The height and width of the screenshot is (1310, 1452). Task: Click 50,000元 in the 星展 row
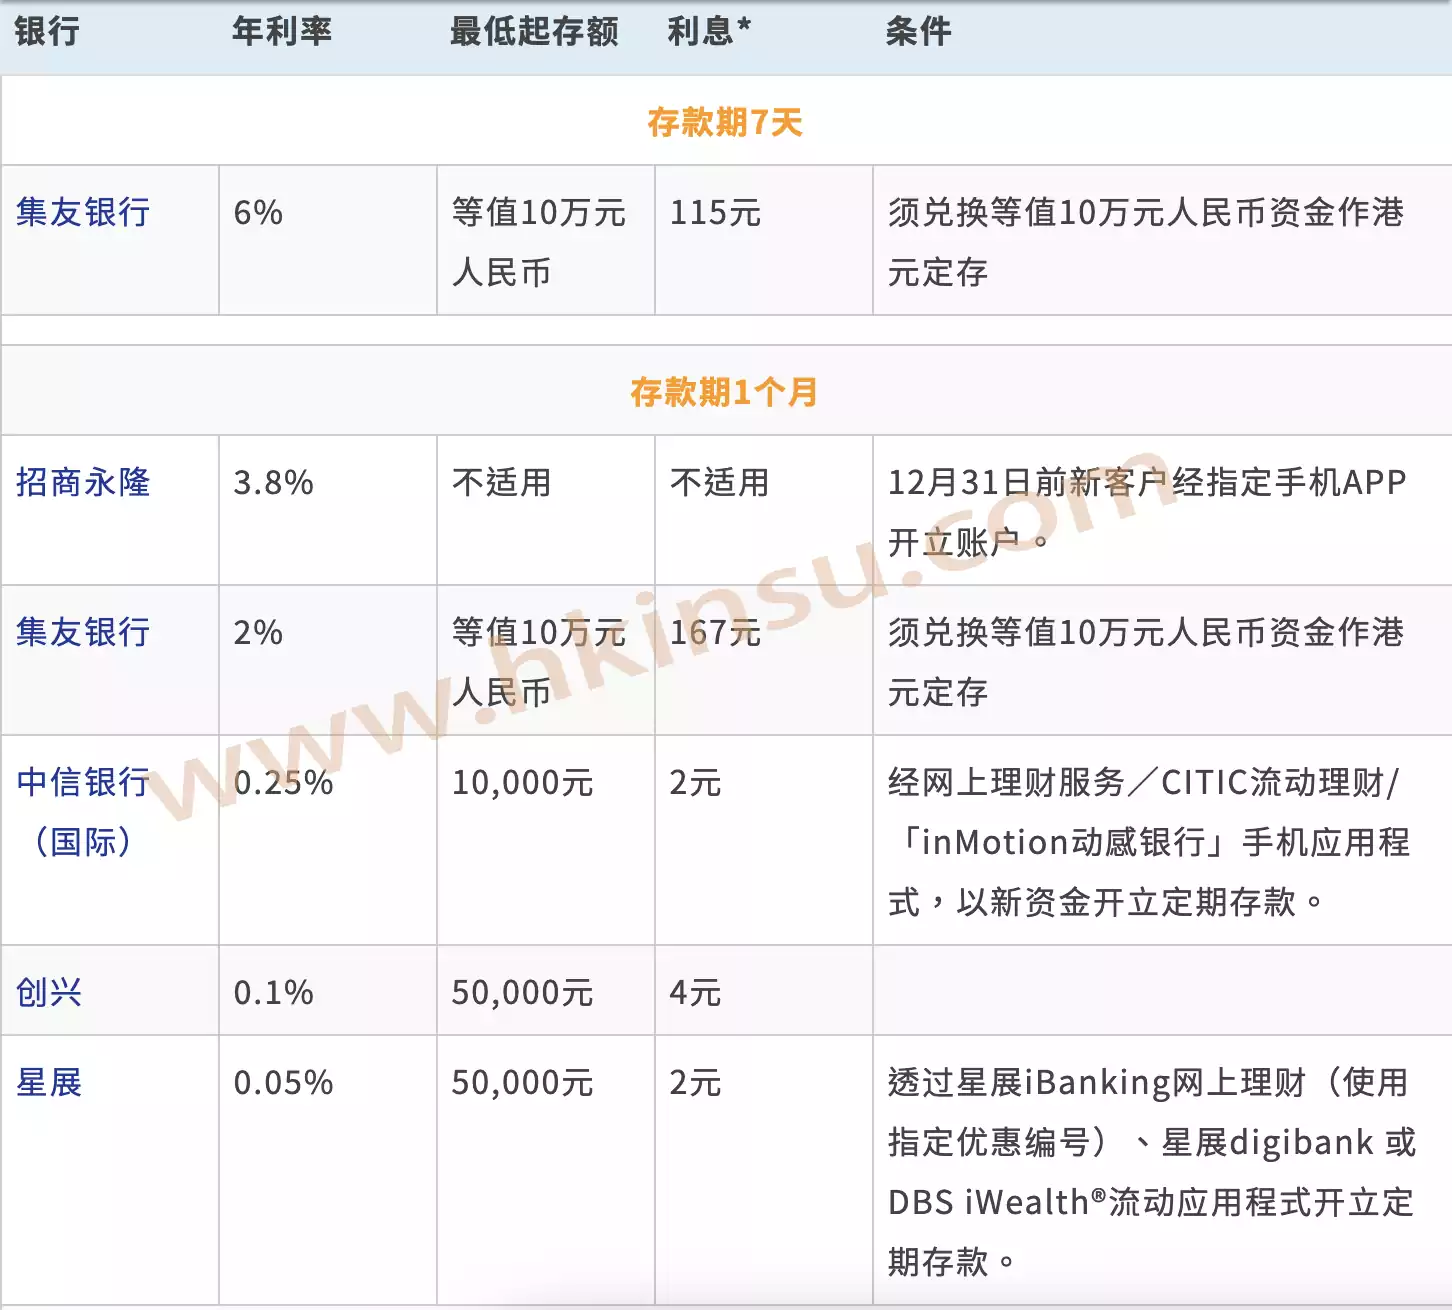point(523,1082)
